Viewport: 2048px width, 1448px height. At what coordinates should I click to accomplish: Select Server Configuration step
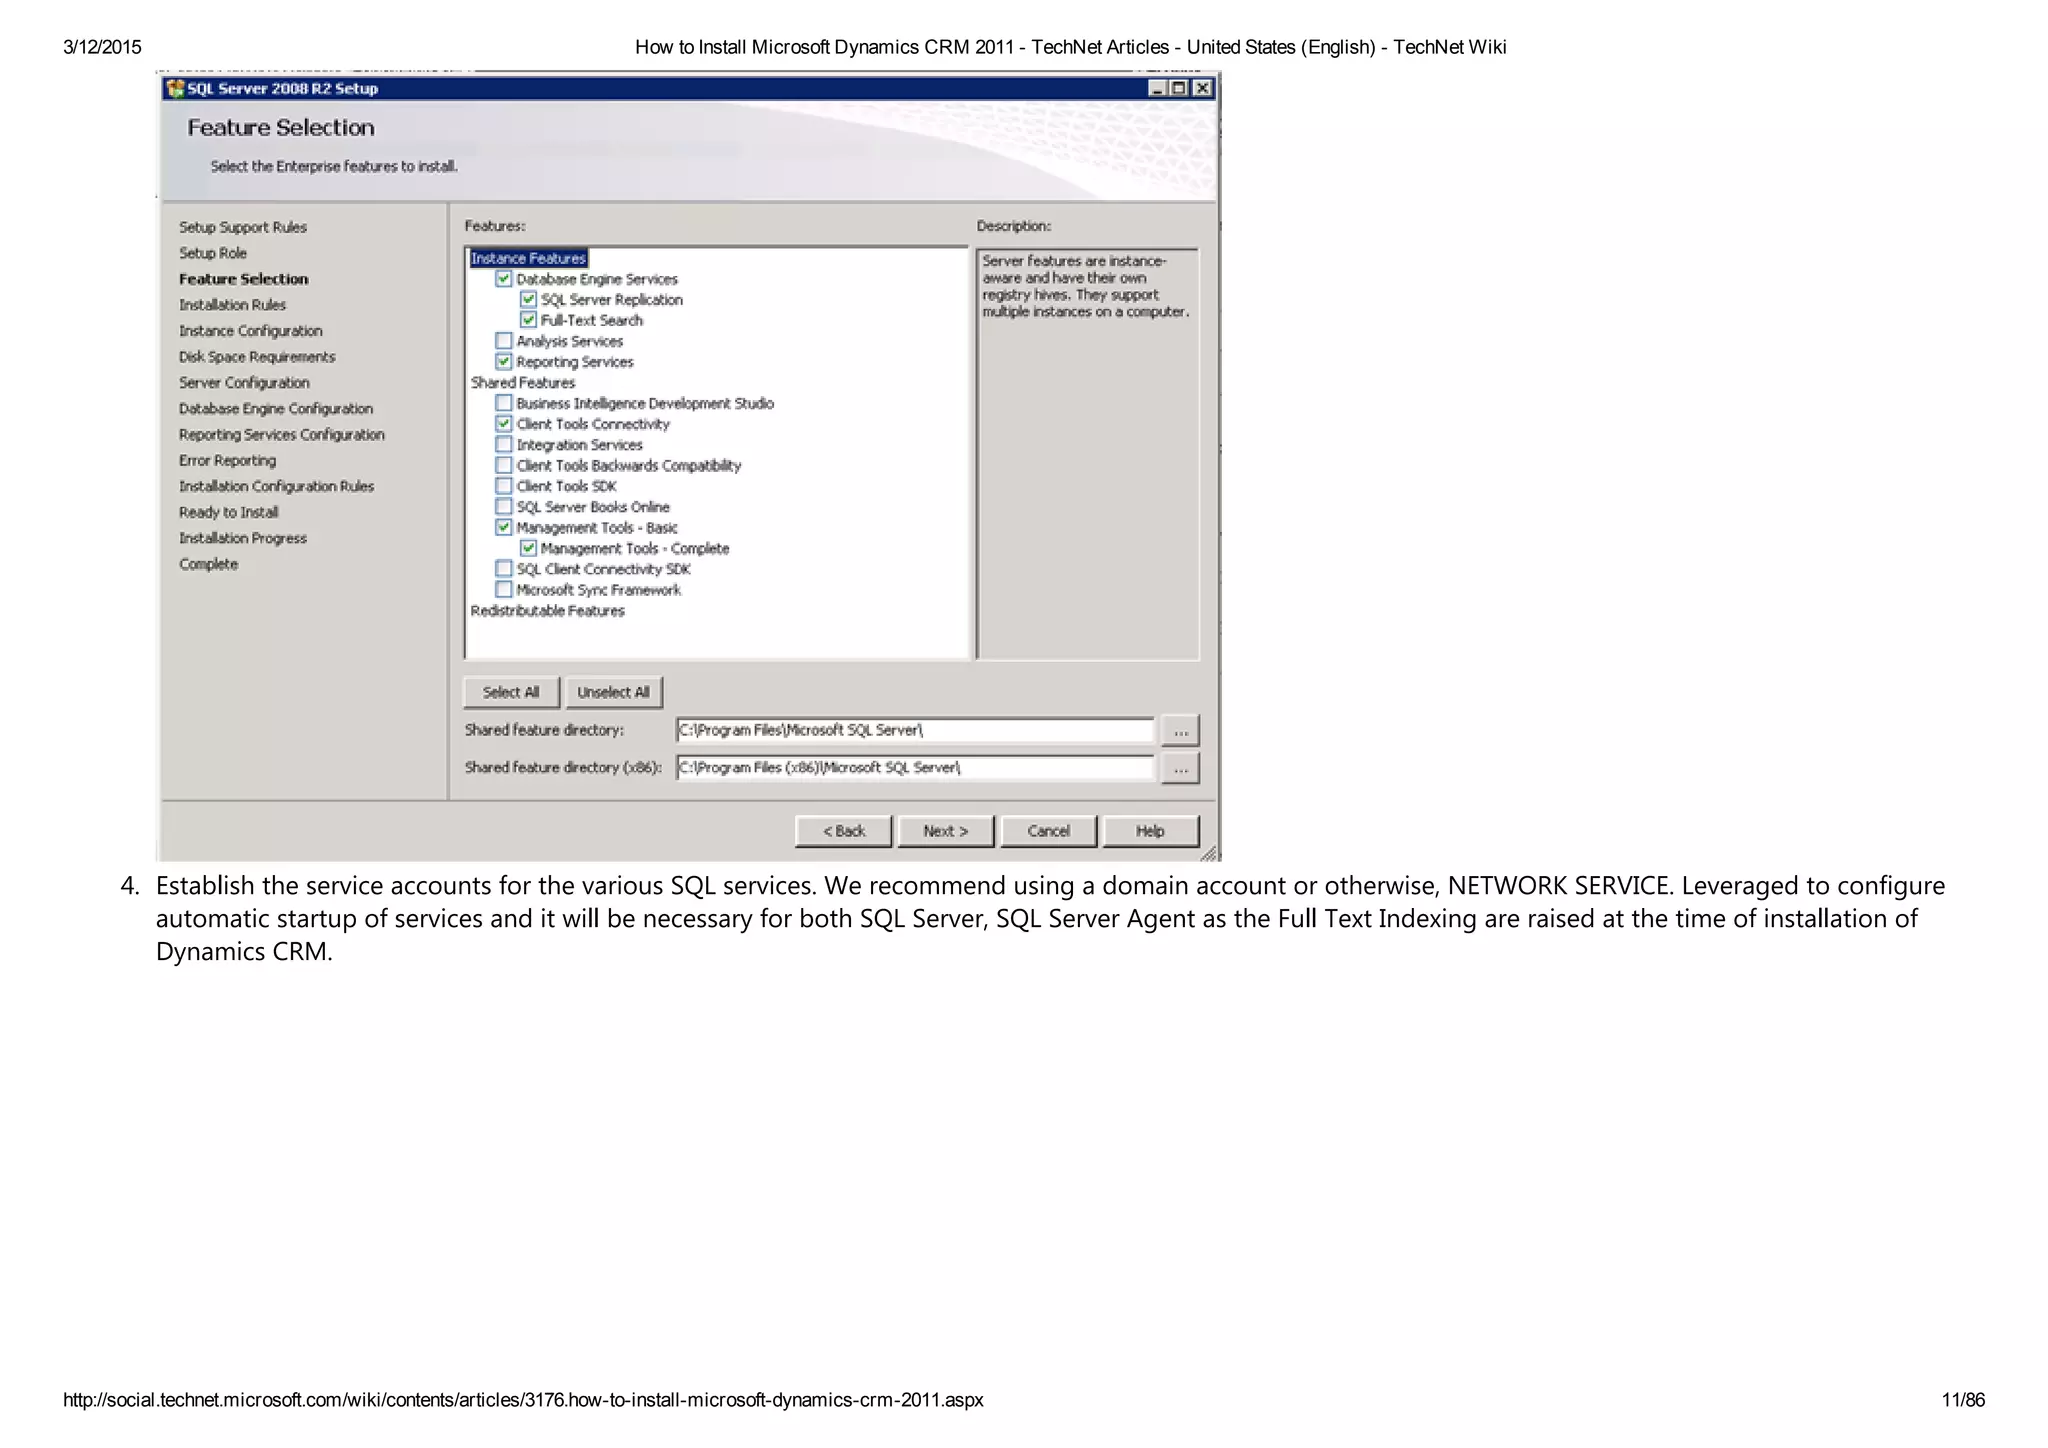pyautogui.click(x=244, y=383)
